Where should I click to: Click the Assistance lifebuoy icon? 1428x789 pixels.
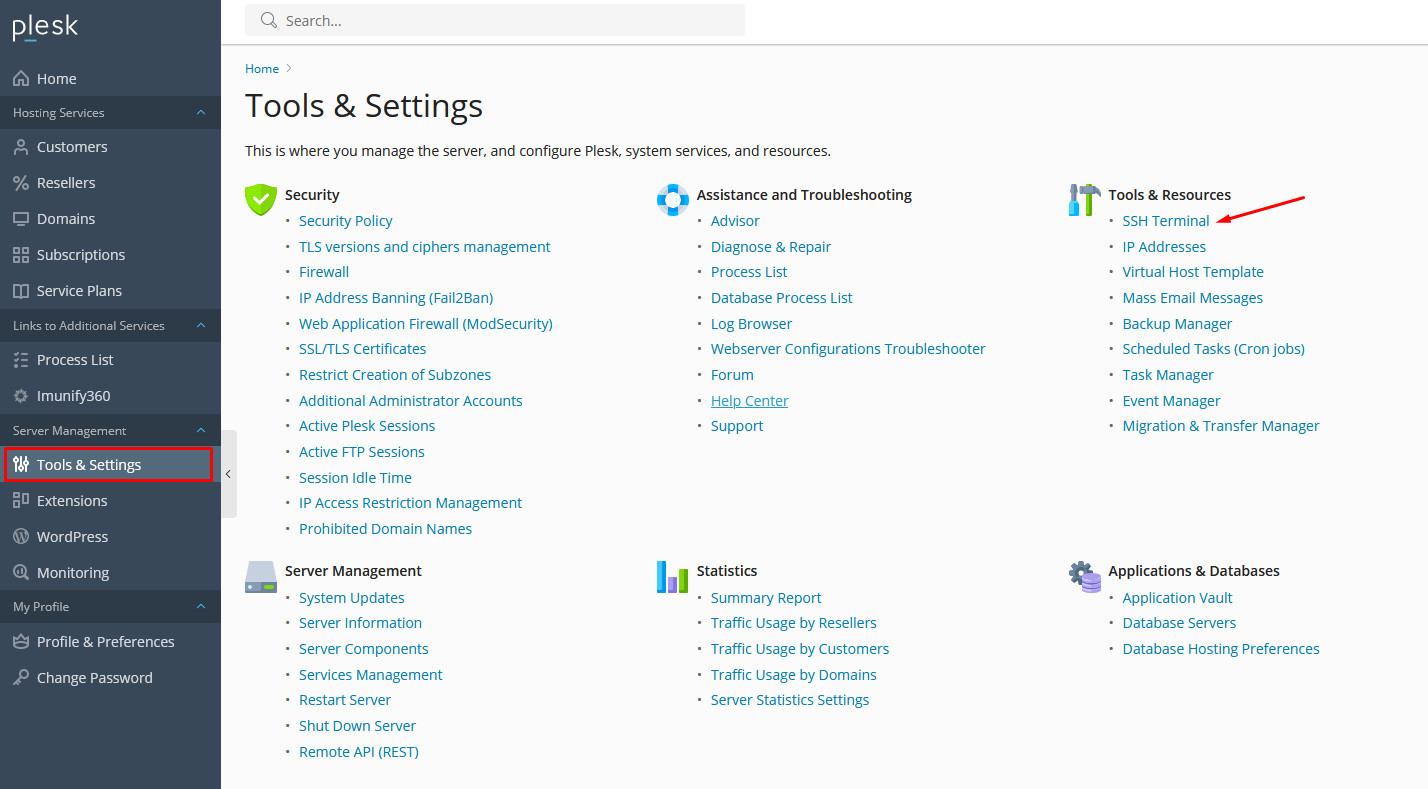pos(673,199)
